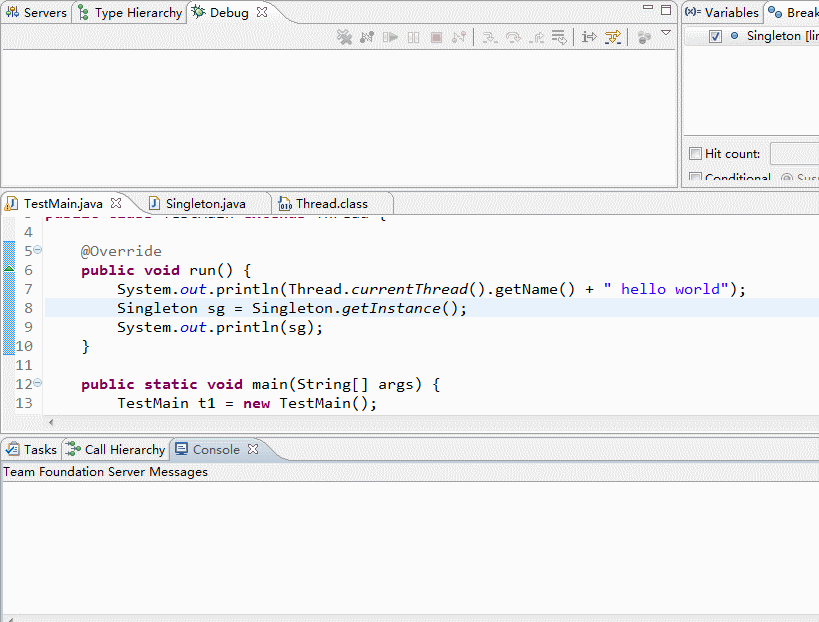Click 'Singleton sg = Singleton.getInstance();' line
The height and width of the screenshot is (622, 819).
(291, 308)
